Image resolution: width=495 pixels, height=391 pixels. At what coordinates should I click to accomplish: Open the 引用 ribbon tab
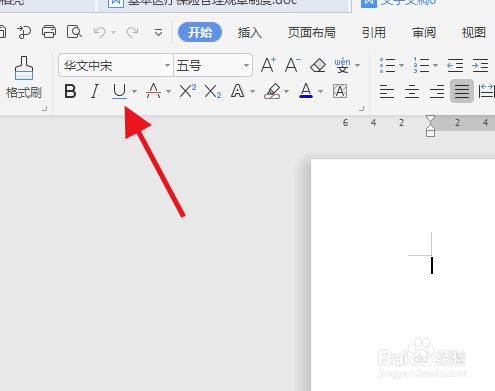click(x=374, y=32)
